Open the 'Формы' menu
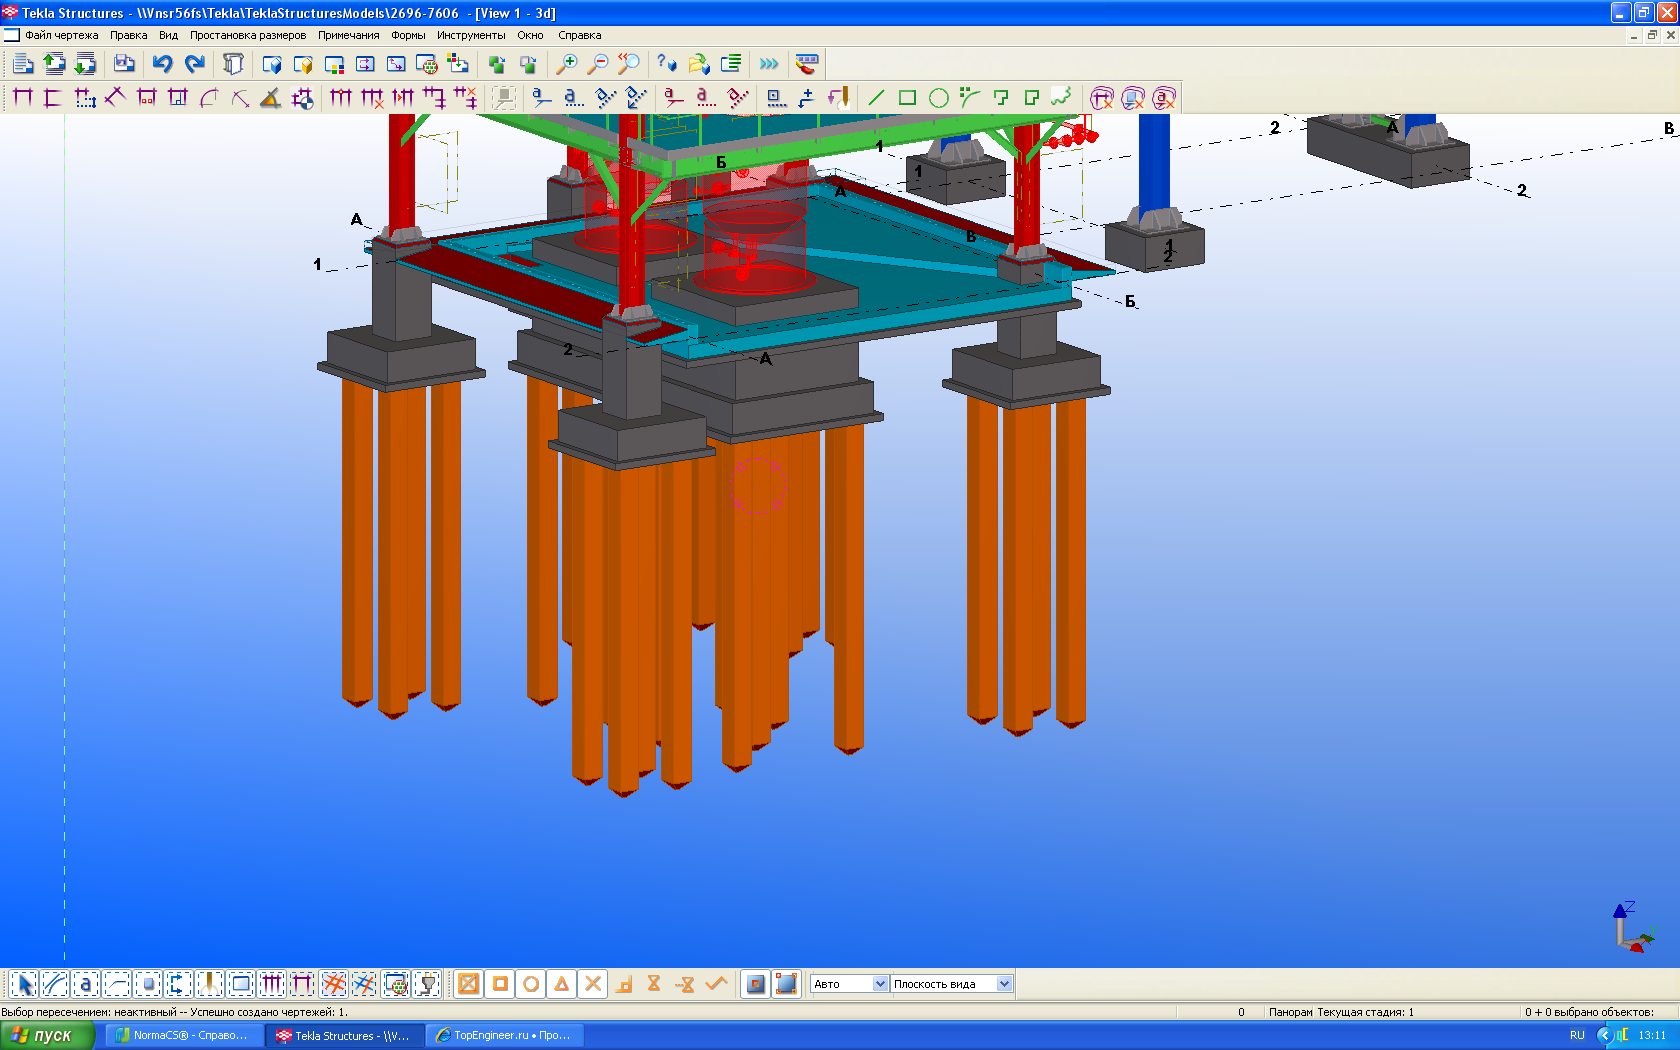The image size is (1680, 1050). tap(408, 35)
